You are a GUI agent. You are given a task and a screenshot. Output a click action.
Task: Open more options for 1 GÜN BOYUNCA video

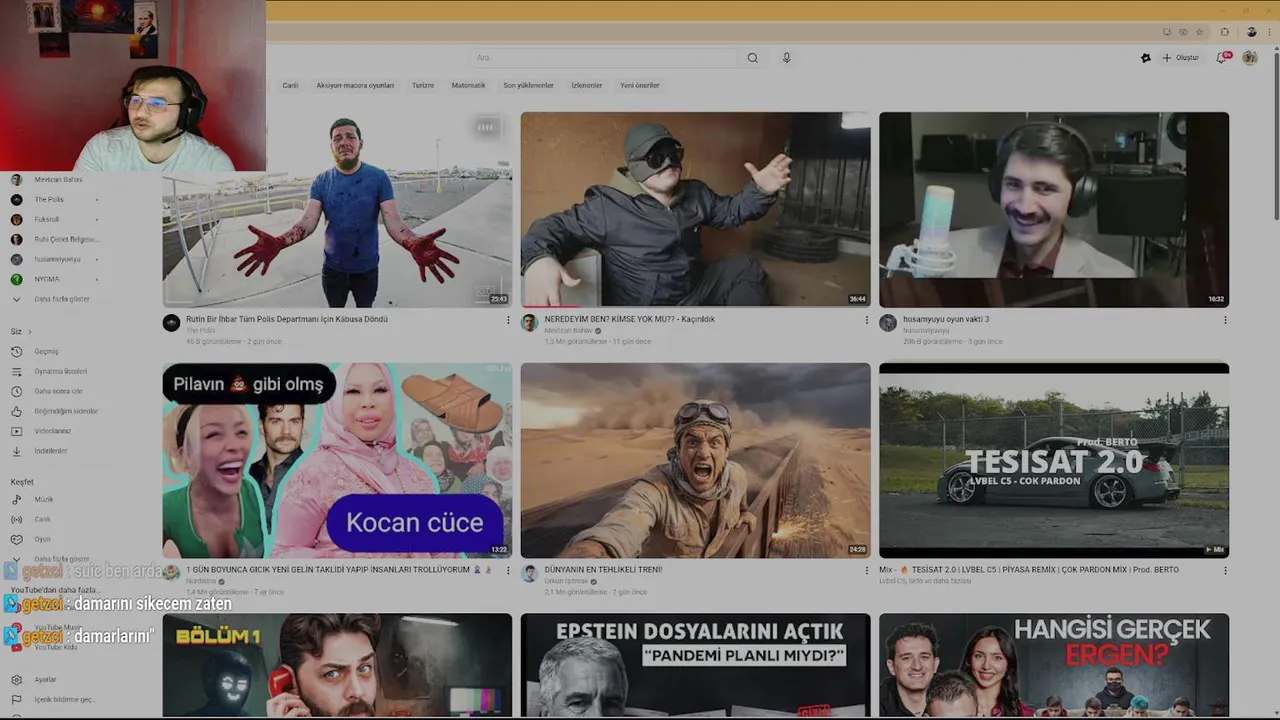(508, 571)
